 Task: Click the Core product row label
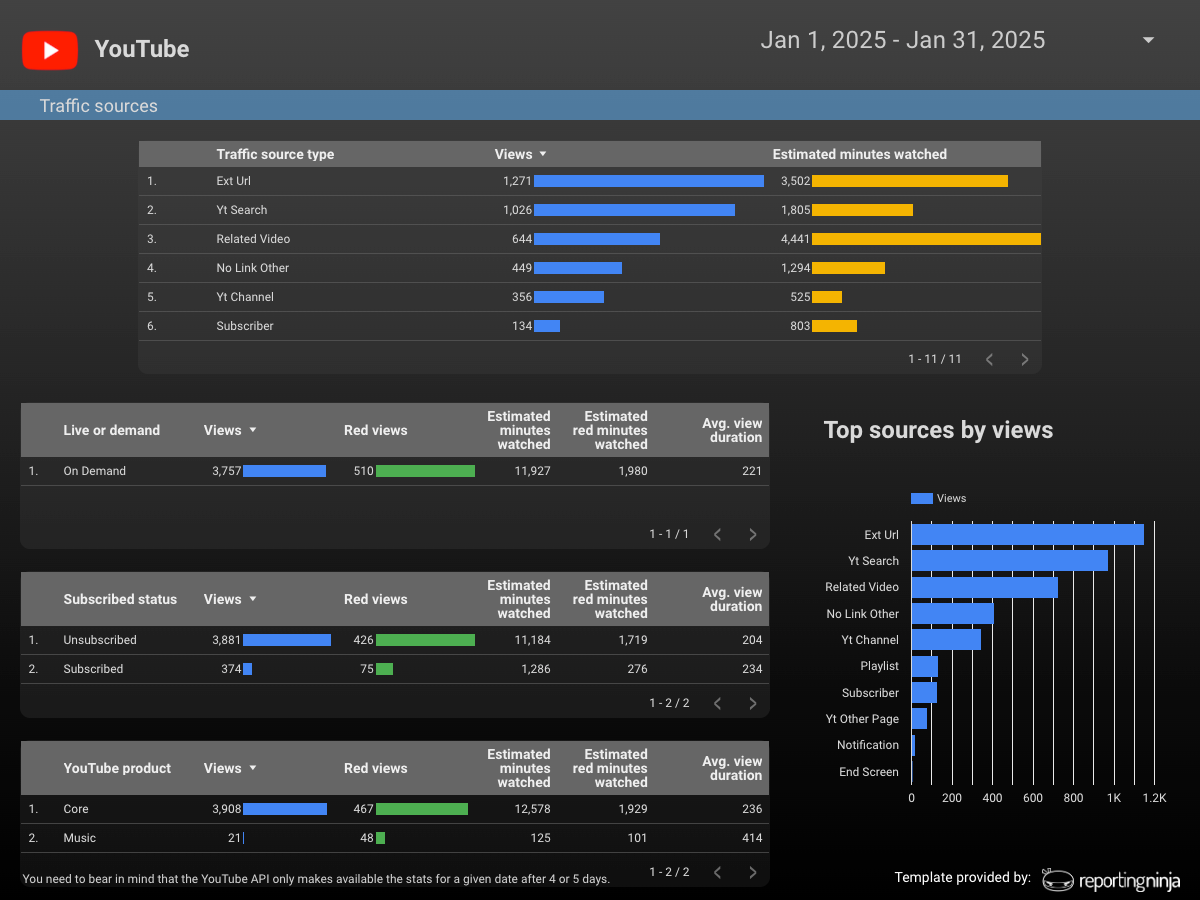pos(76,809)
